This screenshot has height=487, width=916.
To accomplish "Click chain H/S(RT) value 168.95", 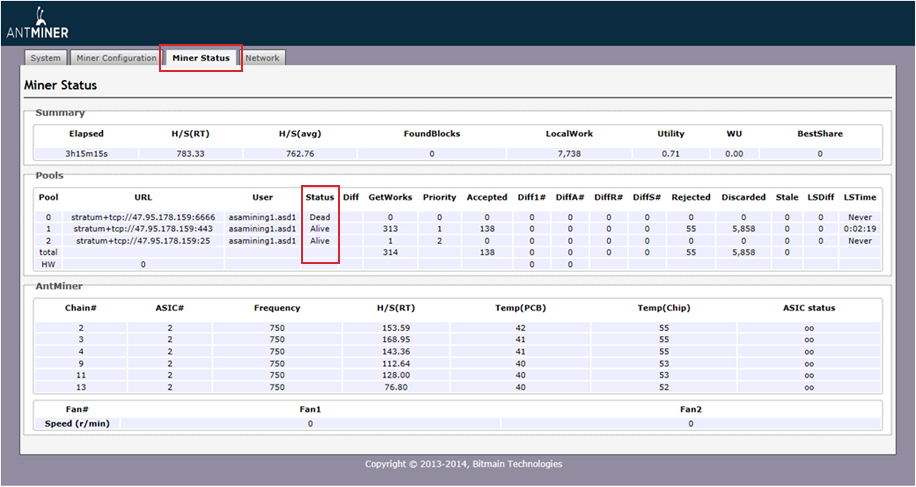I will [396, 339].
